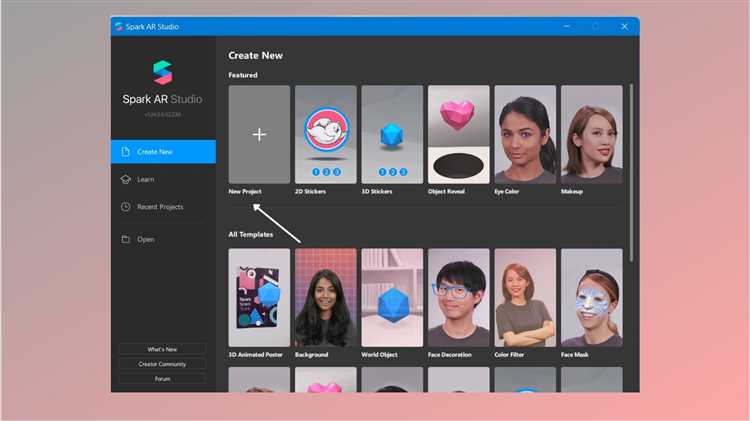
Task: Click the Open folder icon
Action: [125, 239]
